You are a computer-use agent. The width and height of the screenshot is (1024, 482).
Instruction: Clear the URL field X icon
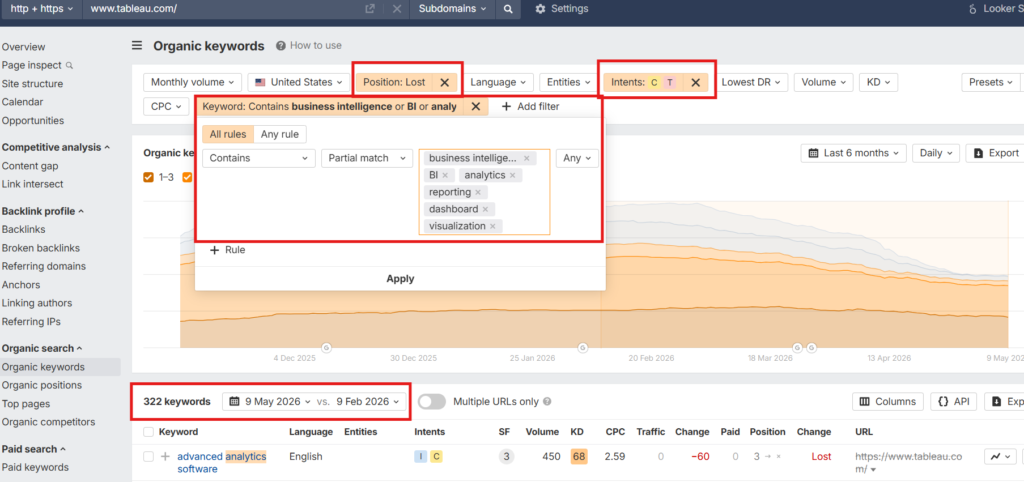[x=397, y=9]
